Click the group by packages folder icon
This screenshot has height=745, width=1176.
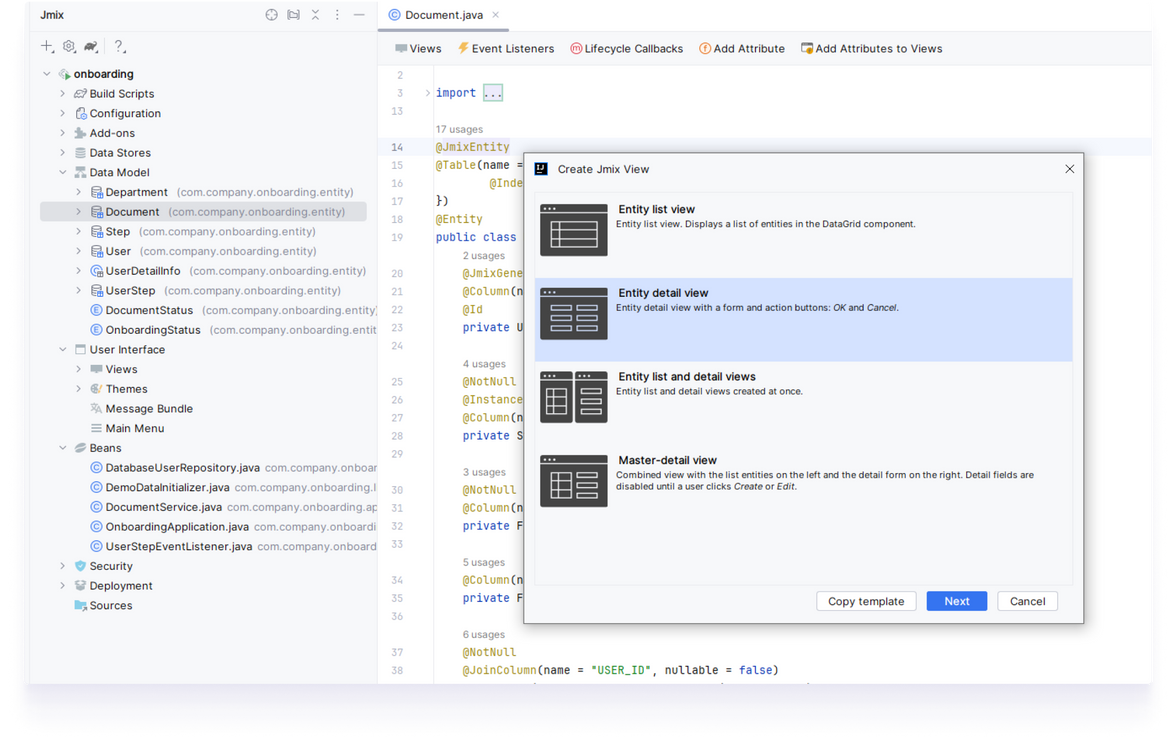293,15
